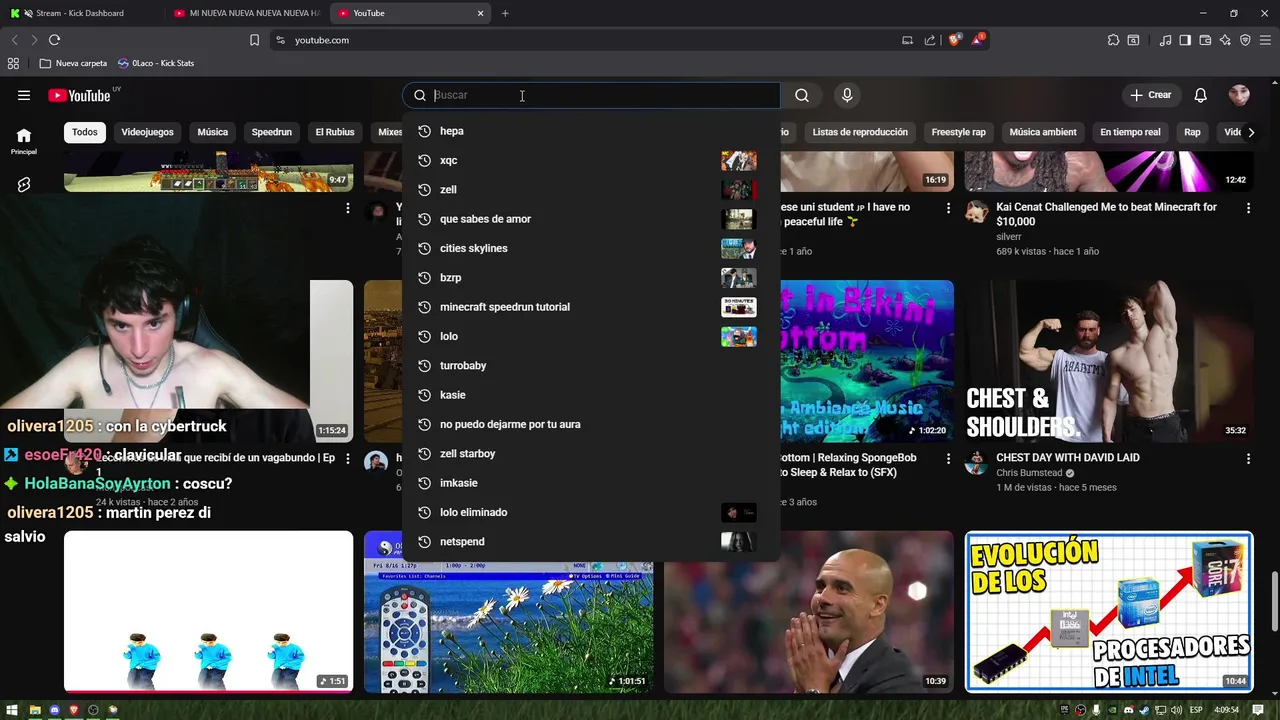Image resolution: width=1280 pixels, height=720 pixels.
Task: Open Brave VPN shield icon
Action: click(1245, 40)
